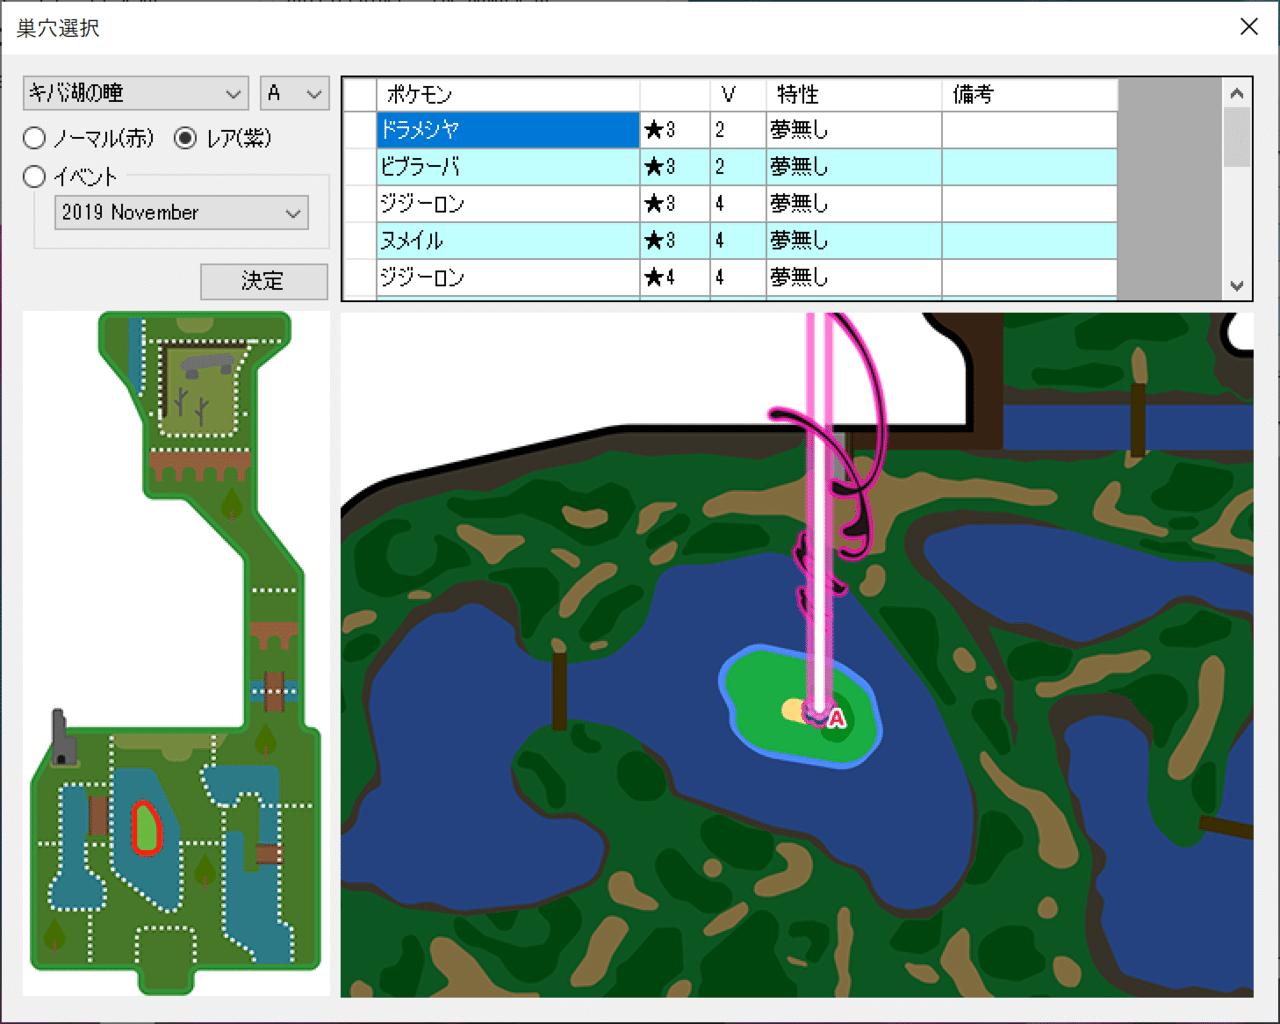Click the ポケモン column header
Screen dimensions: 1280x1024
pyautogui.click(x=508, y=95)
